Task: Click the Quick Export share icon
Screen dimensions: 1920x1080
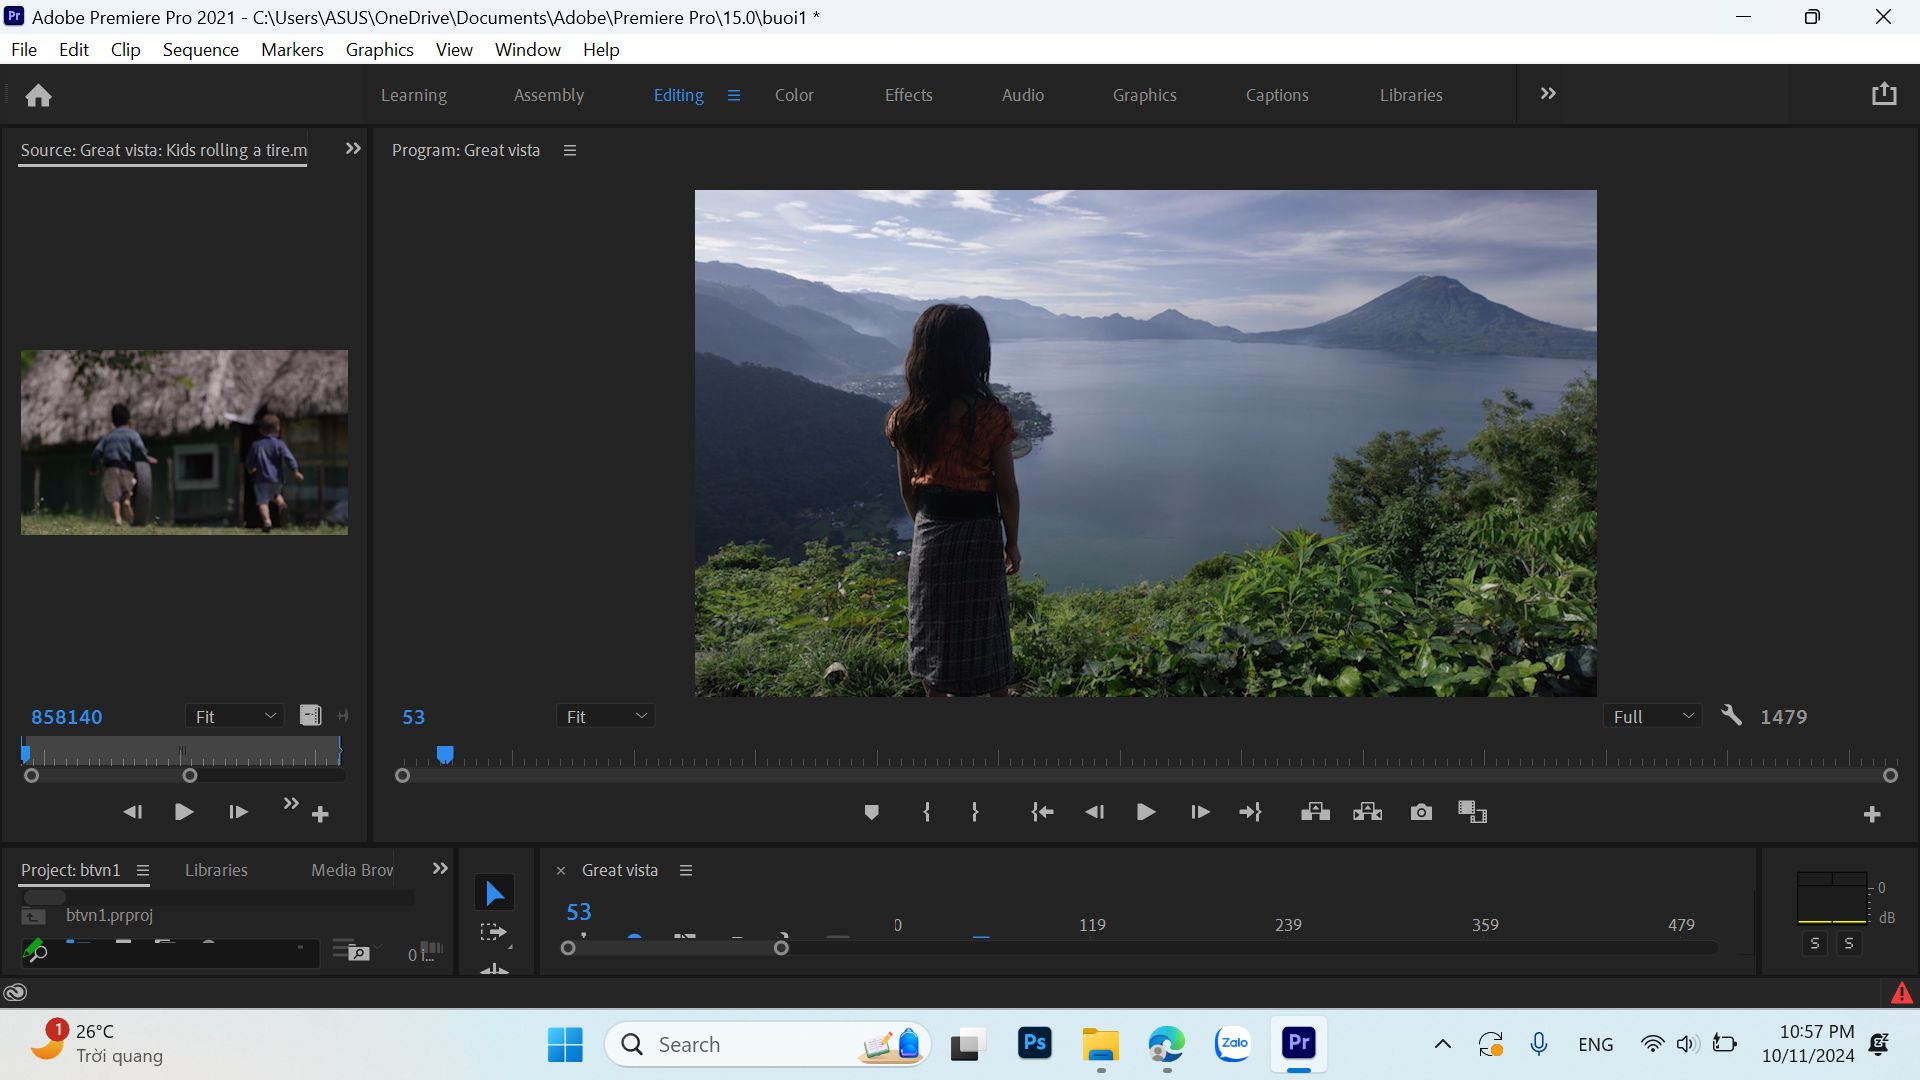Action: click(1884, 94)
